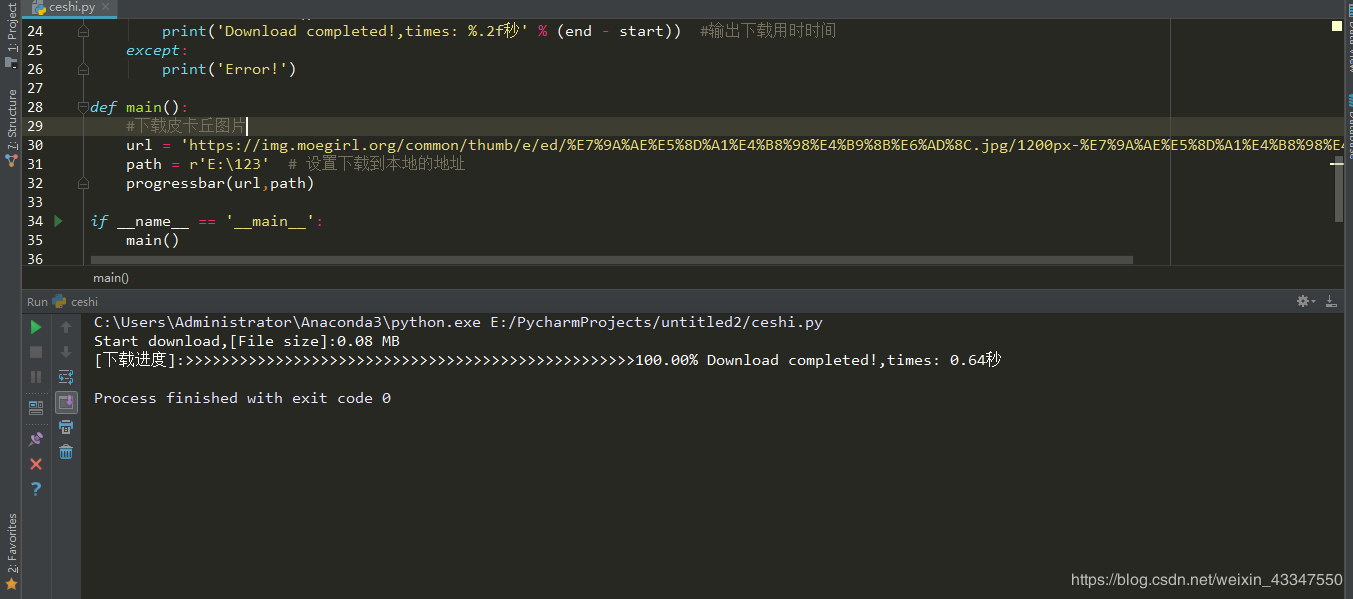This screenshot has height=599, width=1353.
Task: Click the fold marker on line 32
Action: [x=84, y=183]
